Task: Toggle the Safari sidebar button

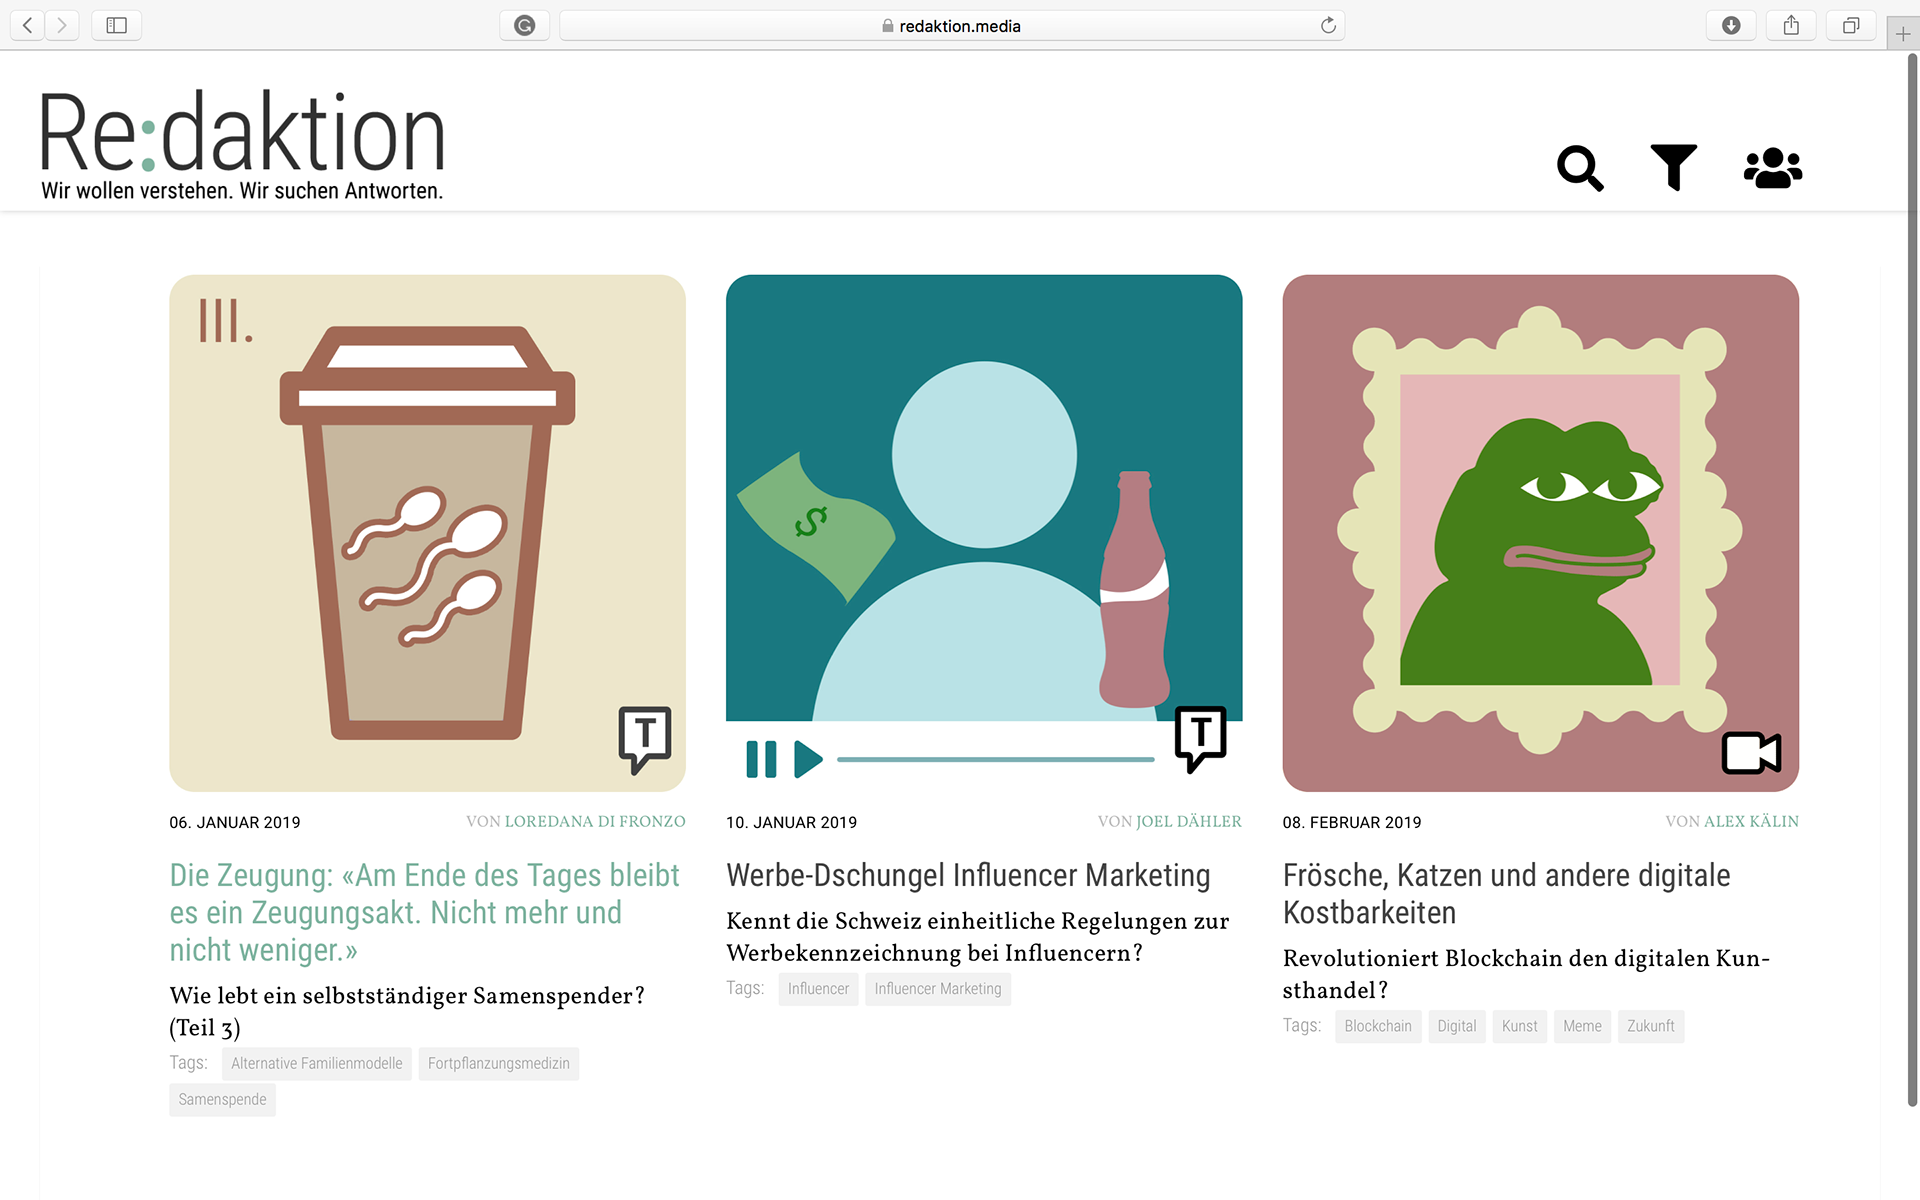Action: point(116,25)
